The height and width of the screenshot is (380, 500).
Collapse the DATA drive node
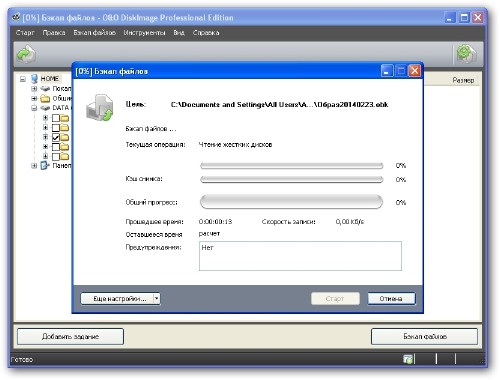pos(34,108)
